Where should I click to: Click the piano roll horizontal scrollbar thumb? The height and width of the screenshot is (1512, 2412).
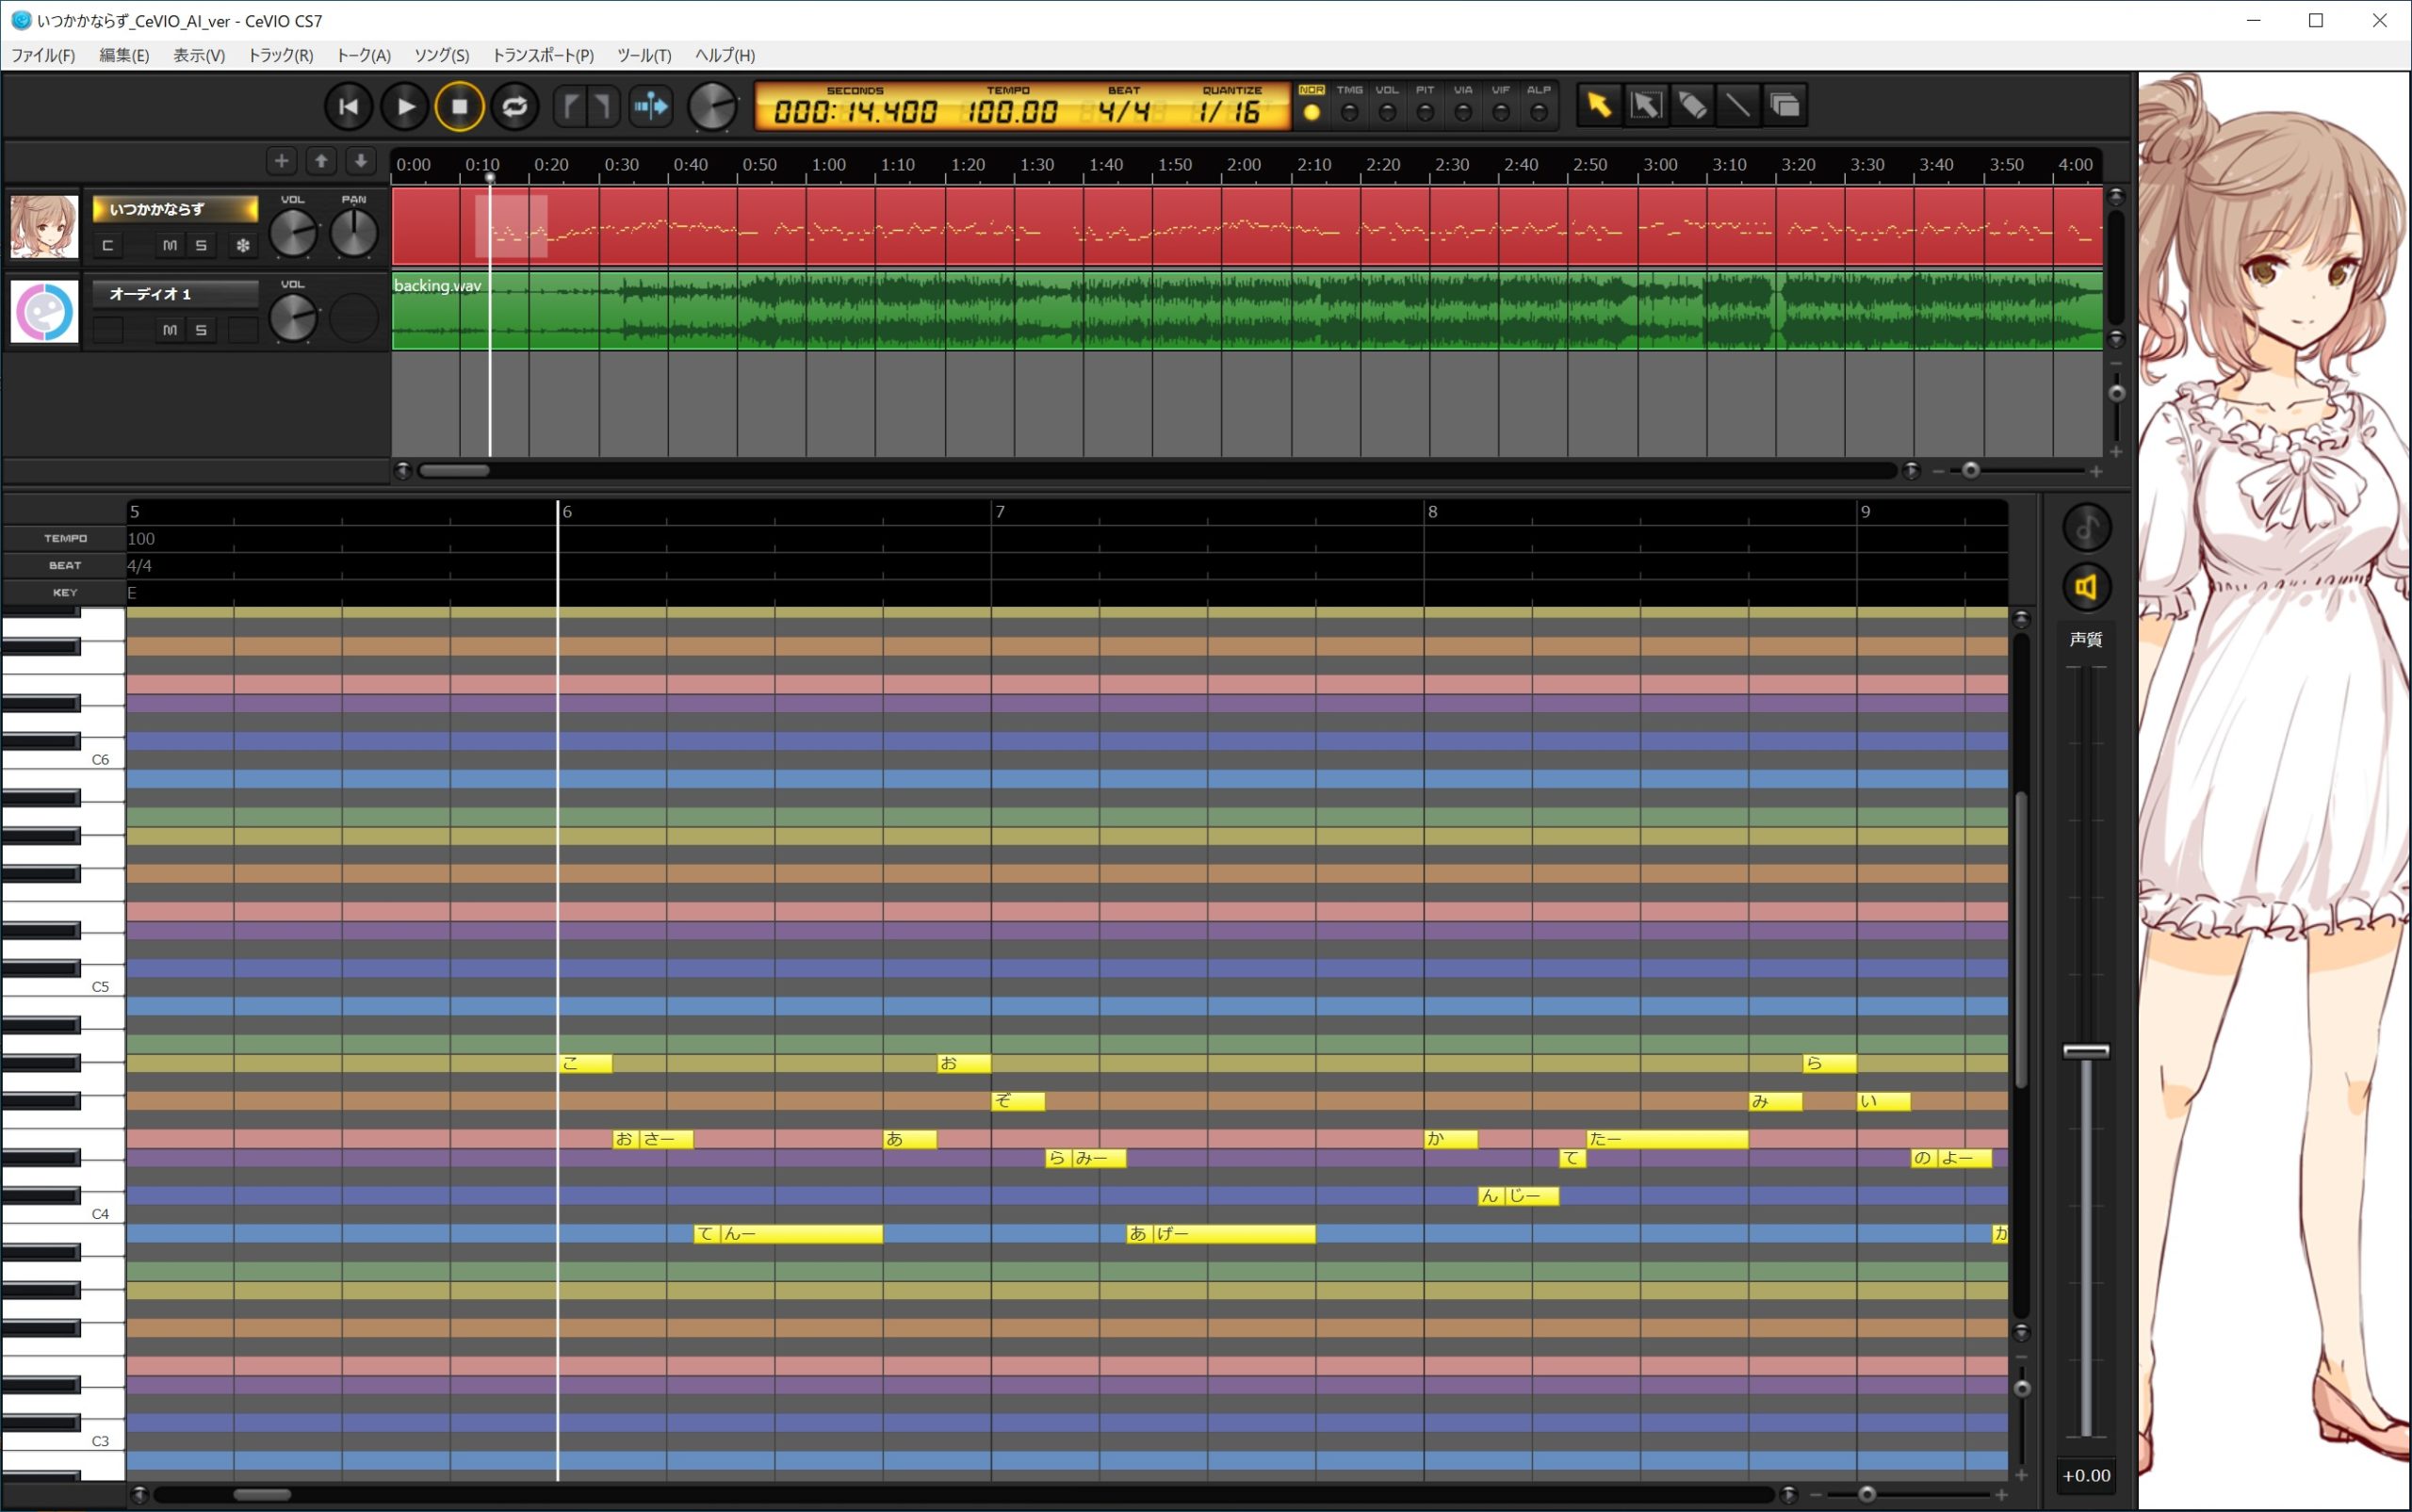click(x=262, y=1495)
